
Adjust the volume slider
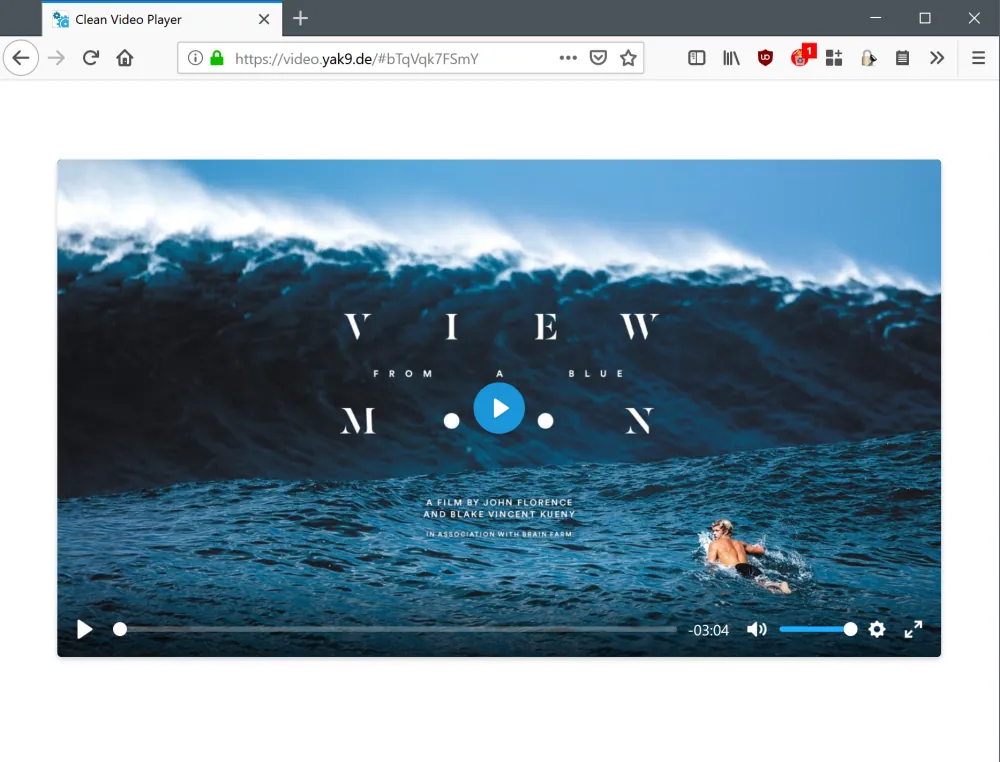[x=818, y=629]
